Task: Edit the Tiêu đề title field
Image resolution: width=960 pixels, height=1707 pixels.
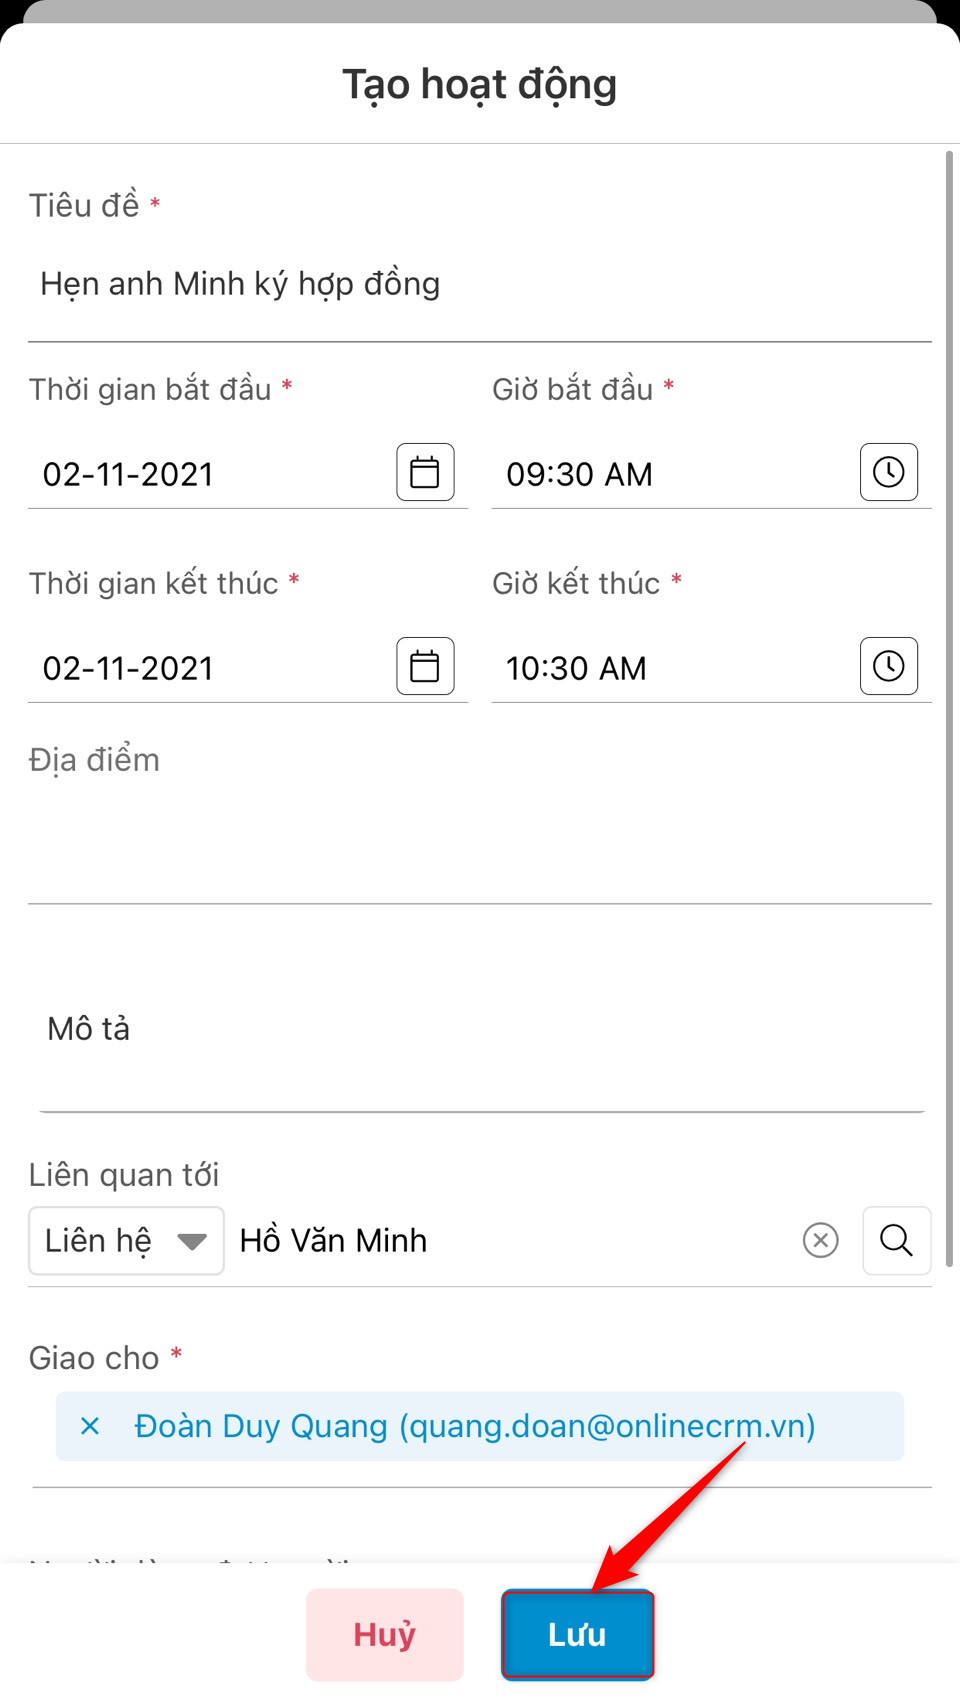Action: tap(480, 285)
